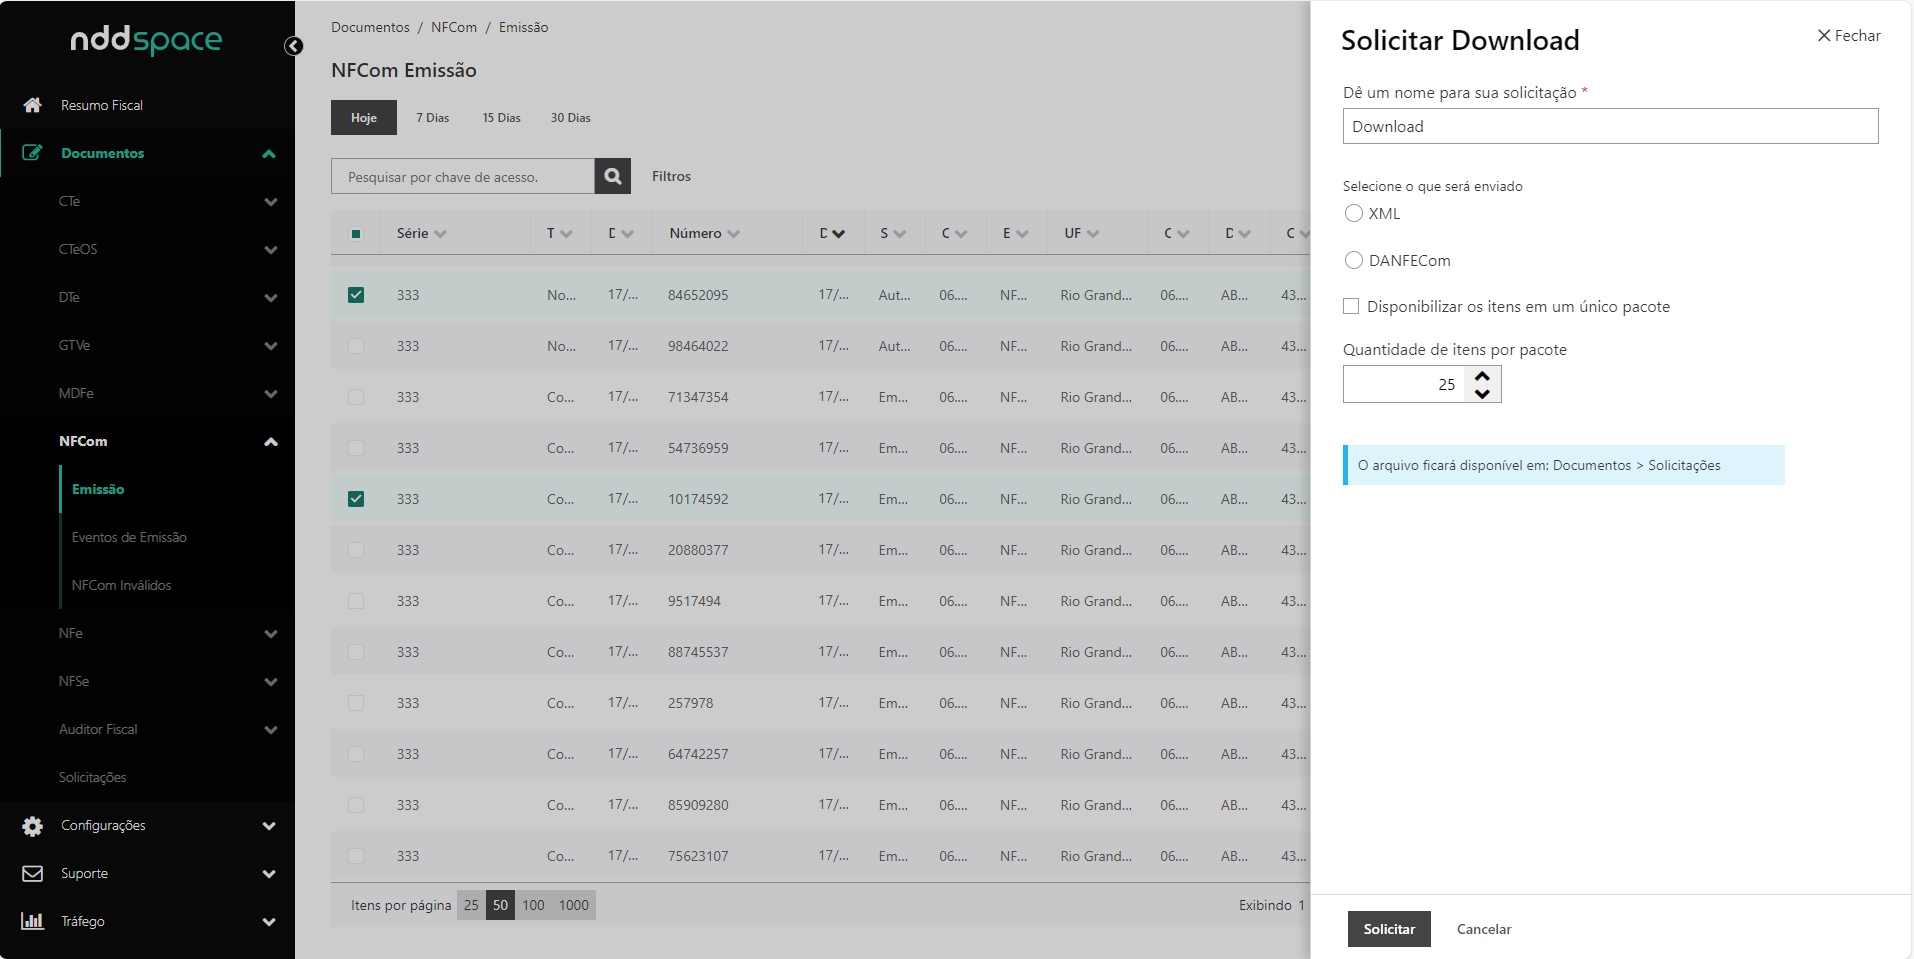Viewport: 1914px width, 959px height.
Task: Collapse sidebar using the arrow icon
Action: (x=293, y=46)
